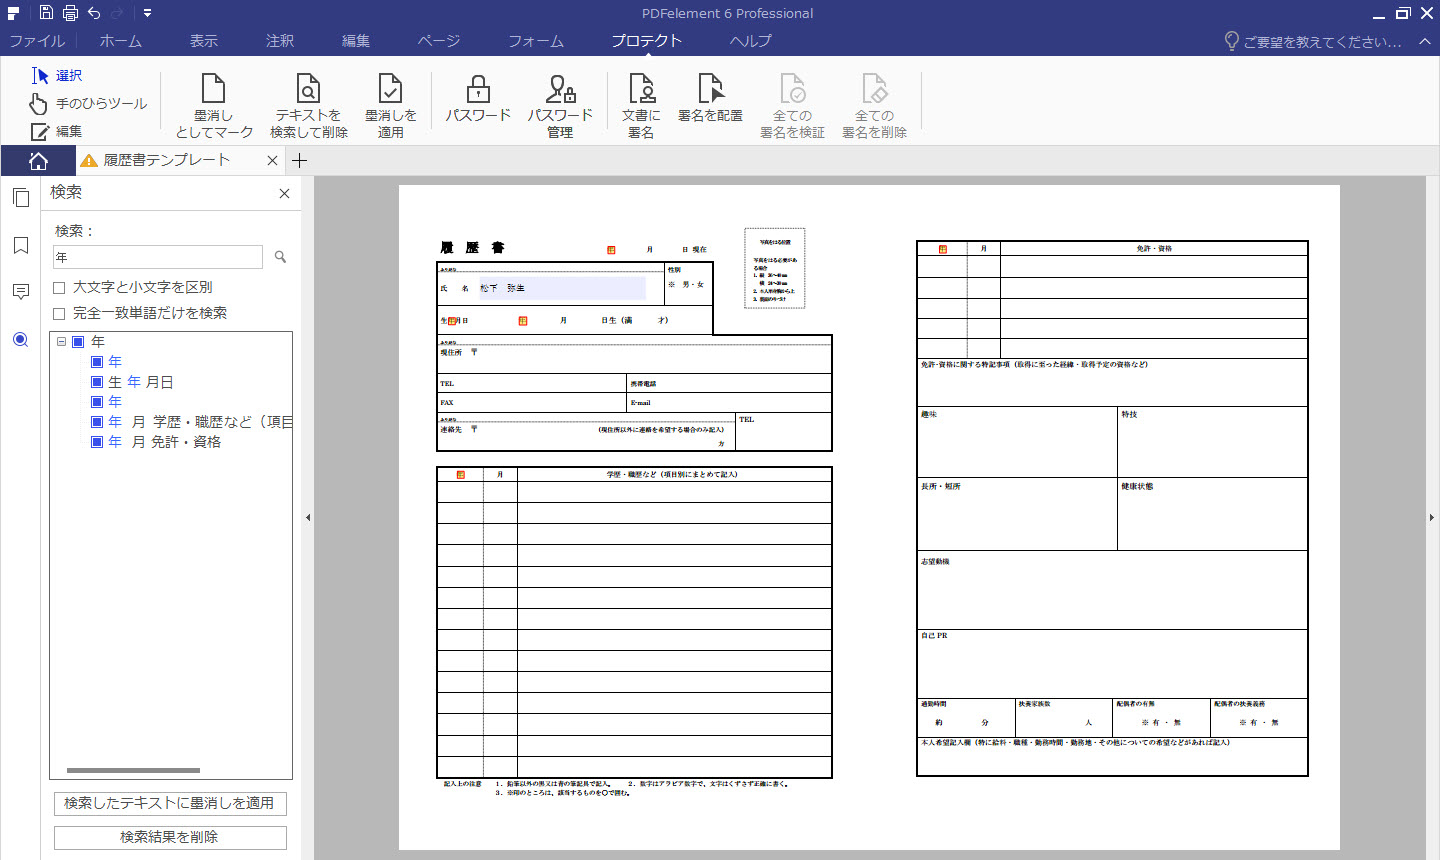The image size is (1440, 860).
Task: Open the bookmarks side panel
Action: click(x=21, y=245)
